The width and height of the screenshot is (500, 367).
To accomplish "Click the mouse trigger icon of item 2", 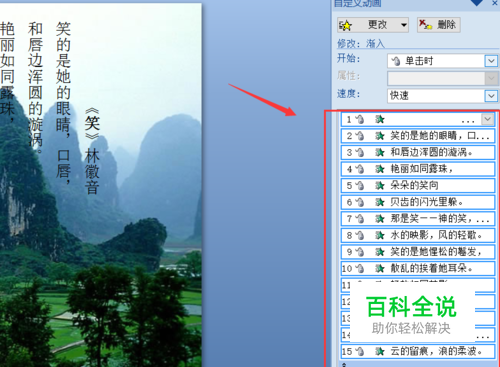I will 360,136.
